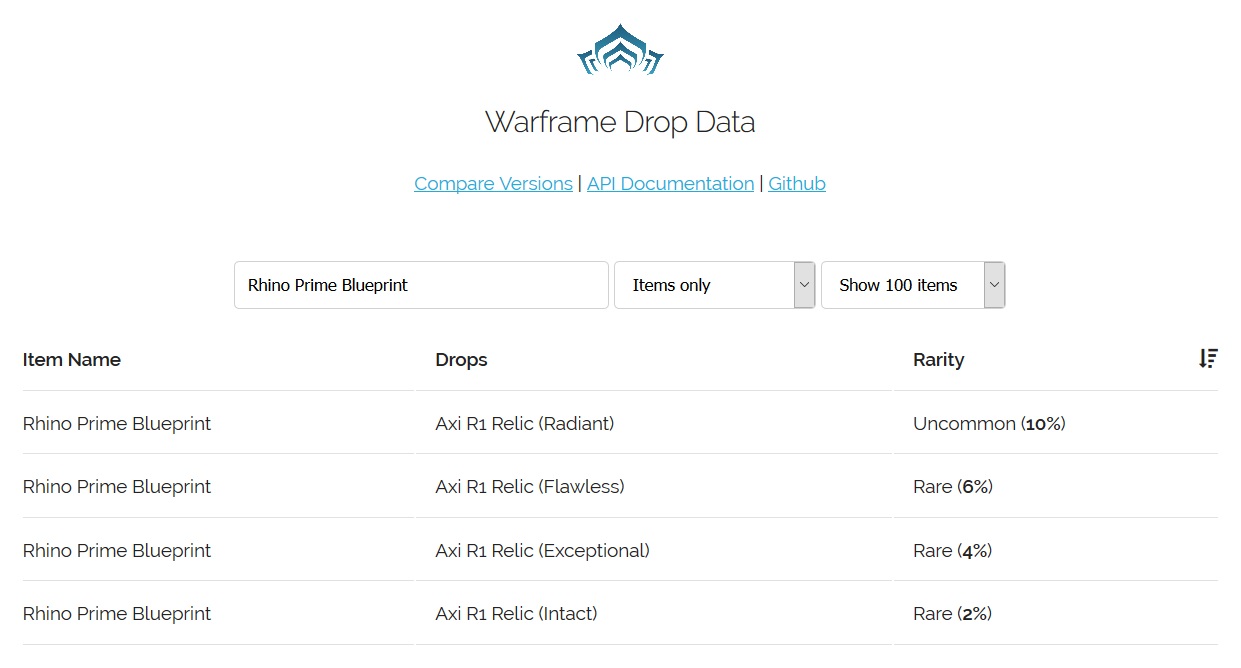Select the Axi R1 Relic (Exceptional) cell
Viewport: 1241px width, 668px height.
[542, 551]
